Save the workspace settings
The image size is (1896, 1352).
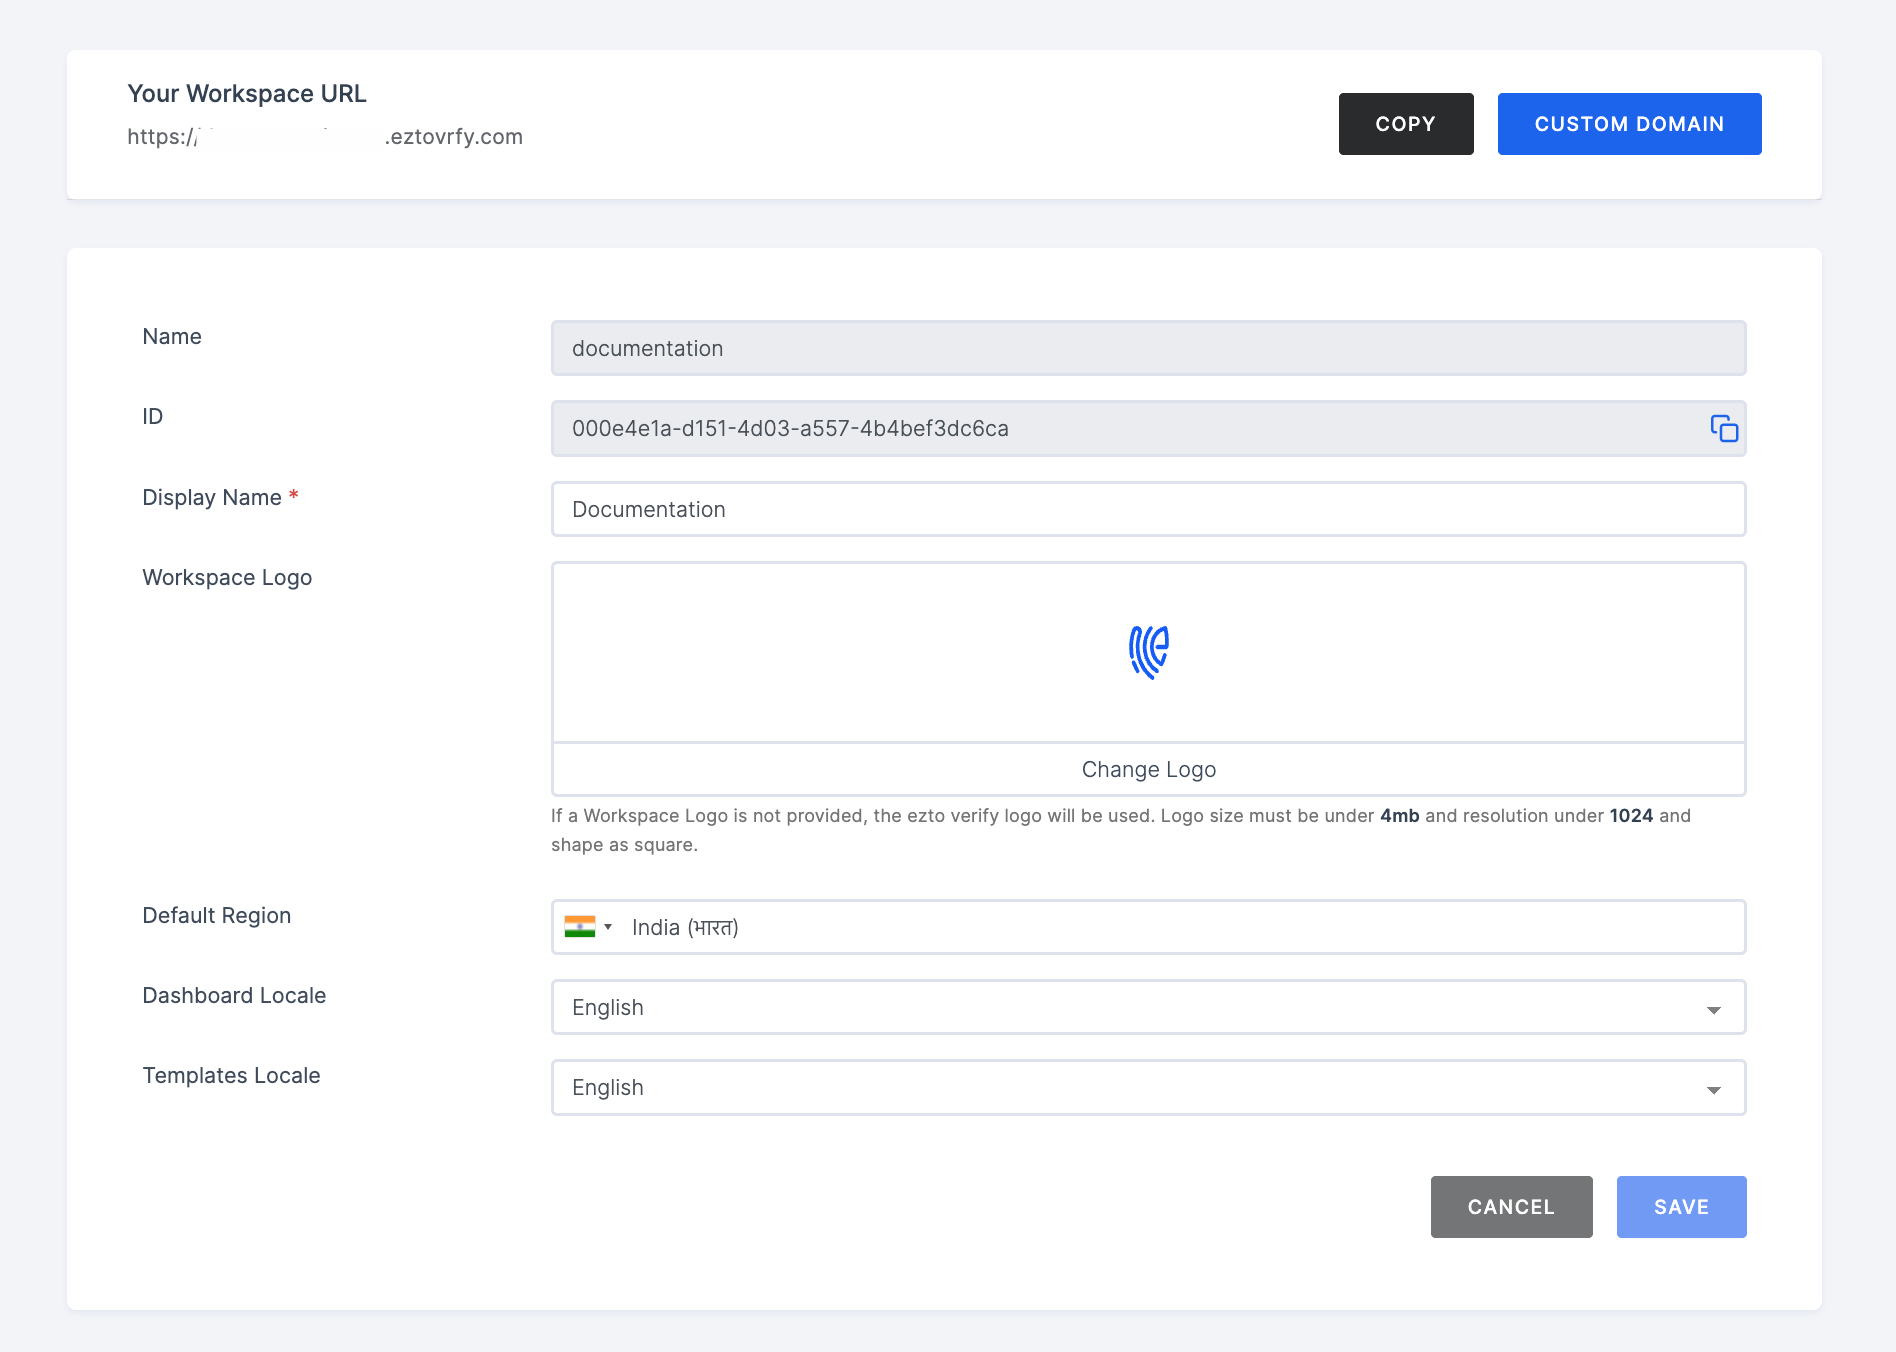point(1681,1207)
